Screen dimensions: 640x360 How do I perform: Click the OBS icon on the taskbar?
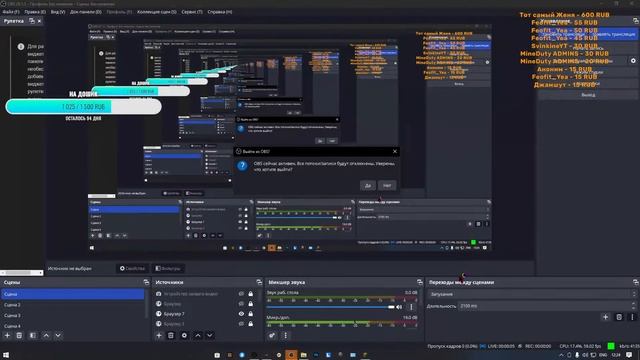click(291, 355)
